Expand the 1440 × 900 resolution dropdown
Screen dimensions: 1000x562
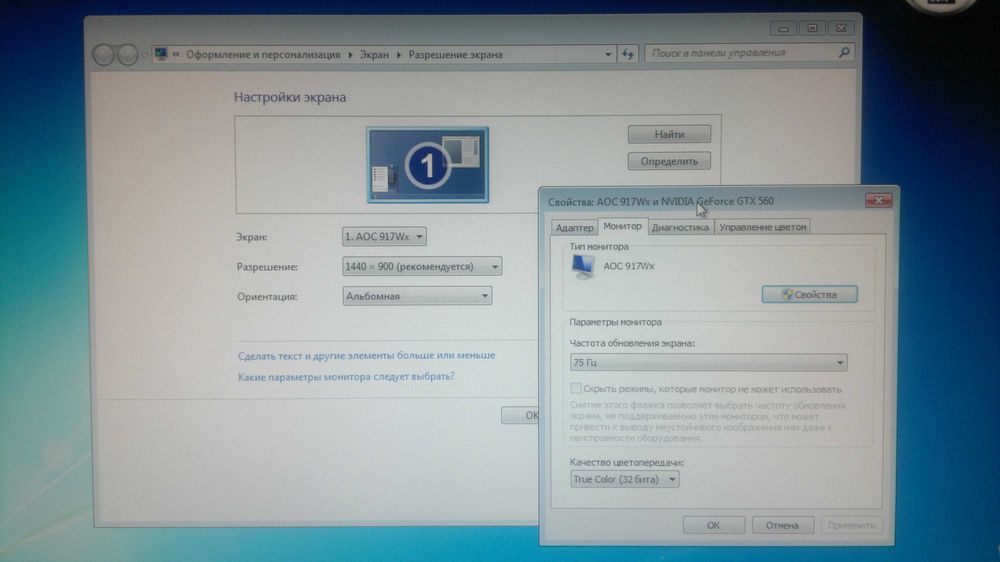[x=422, y=267]
